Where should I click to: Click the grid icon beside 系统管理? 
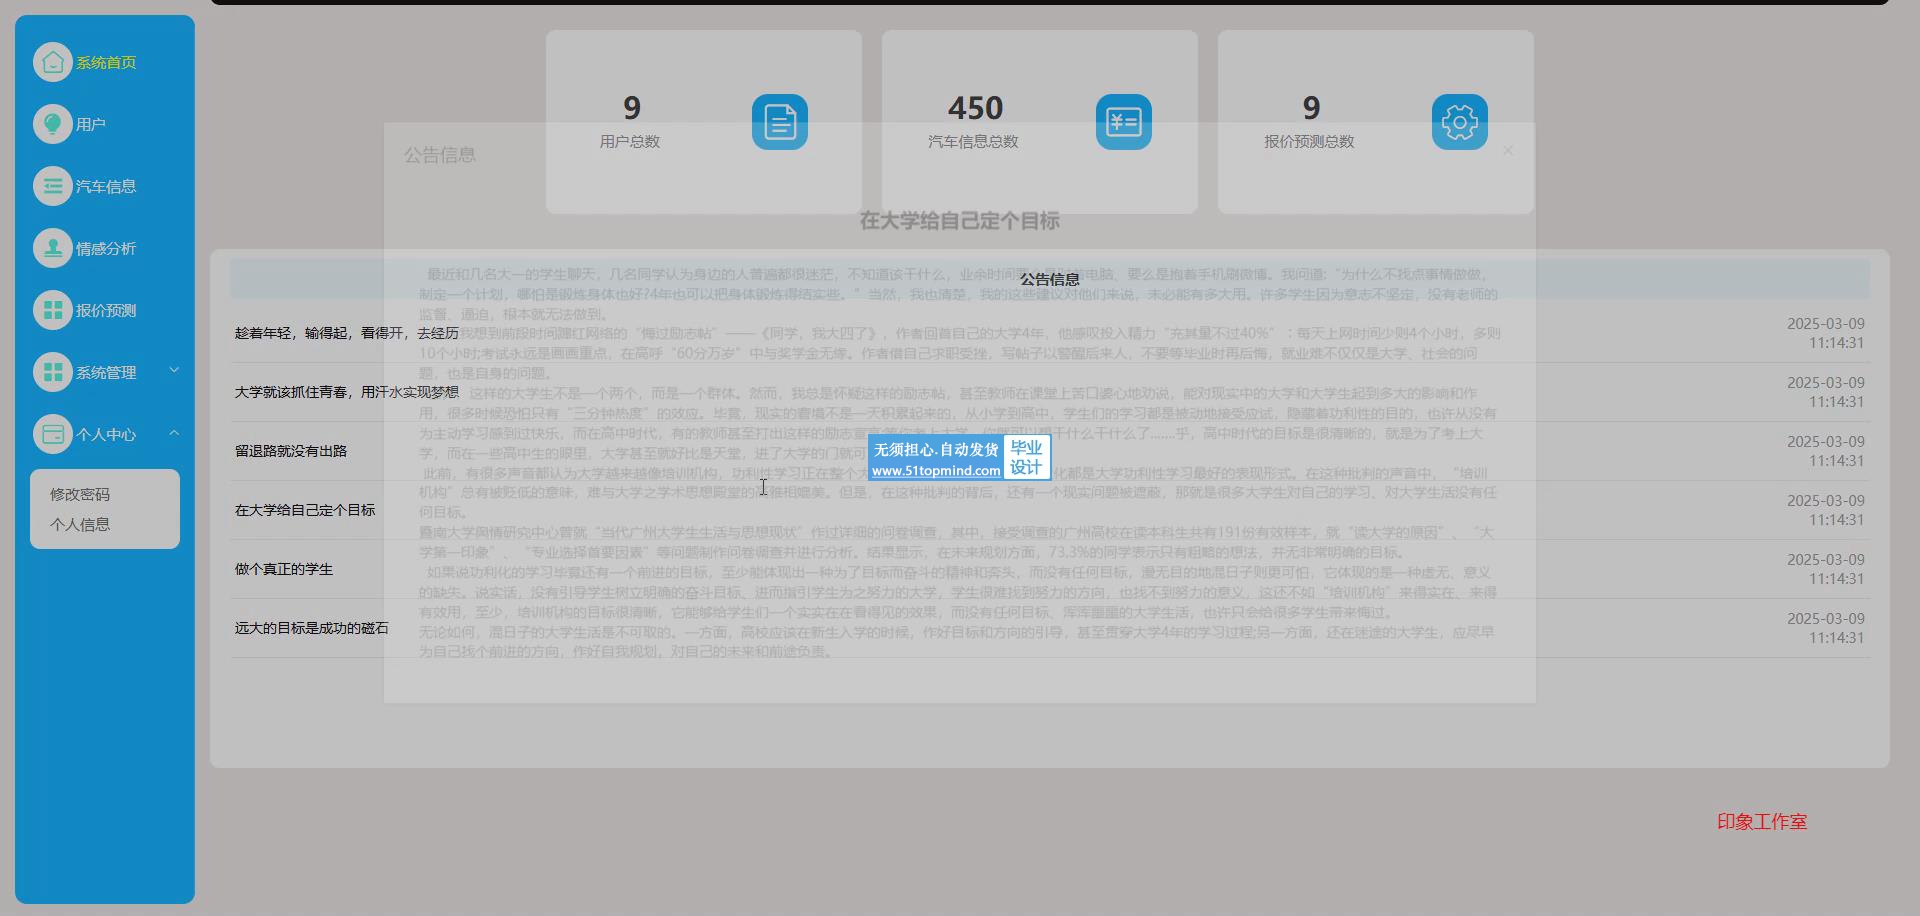[x=53, y=372]
